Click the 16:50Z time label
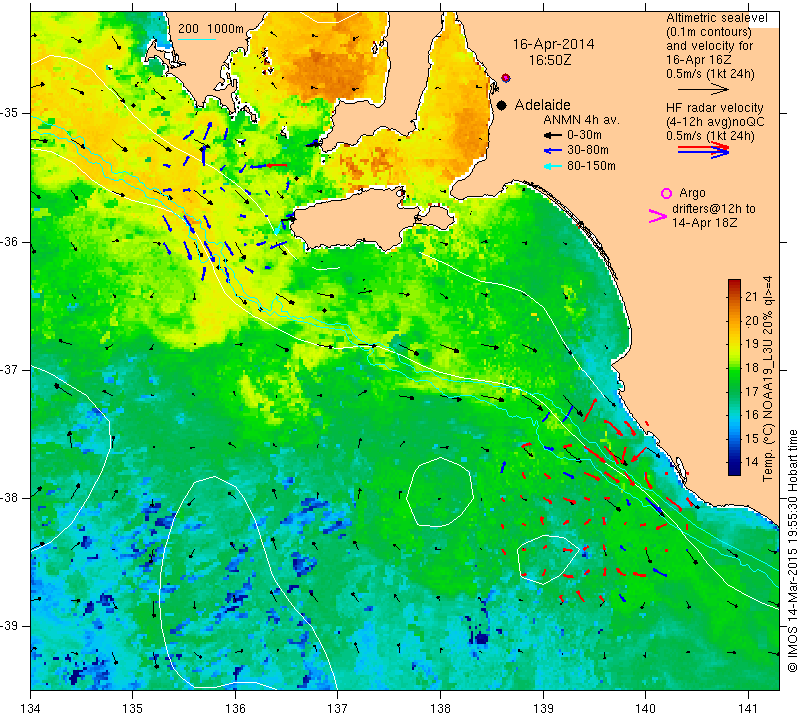This screenshot has height=720, width=800. 549,60
